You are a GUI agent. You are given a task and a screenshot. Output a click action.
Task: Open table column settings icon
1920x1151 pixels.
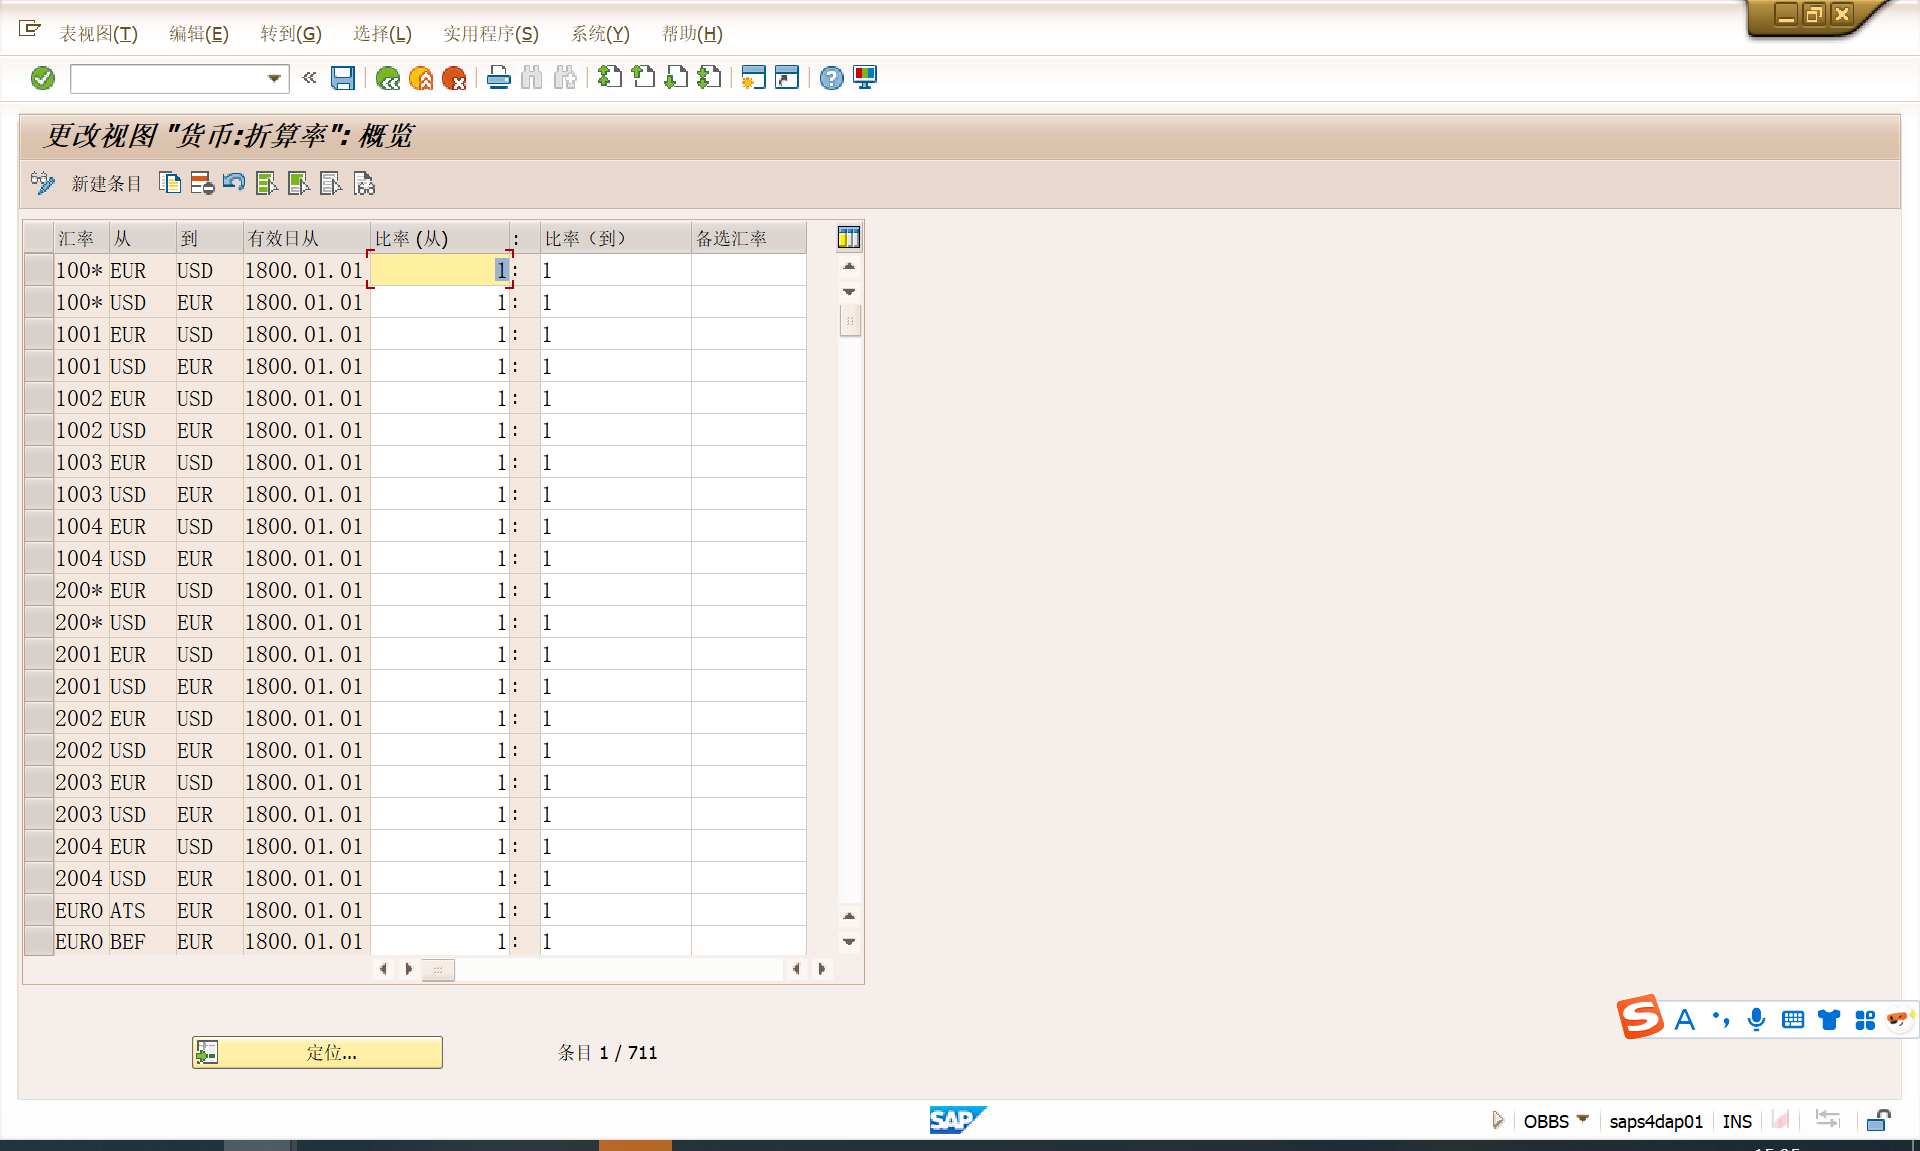click(x=848, y=237)
